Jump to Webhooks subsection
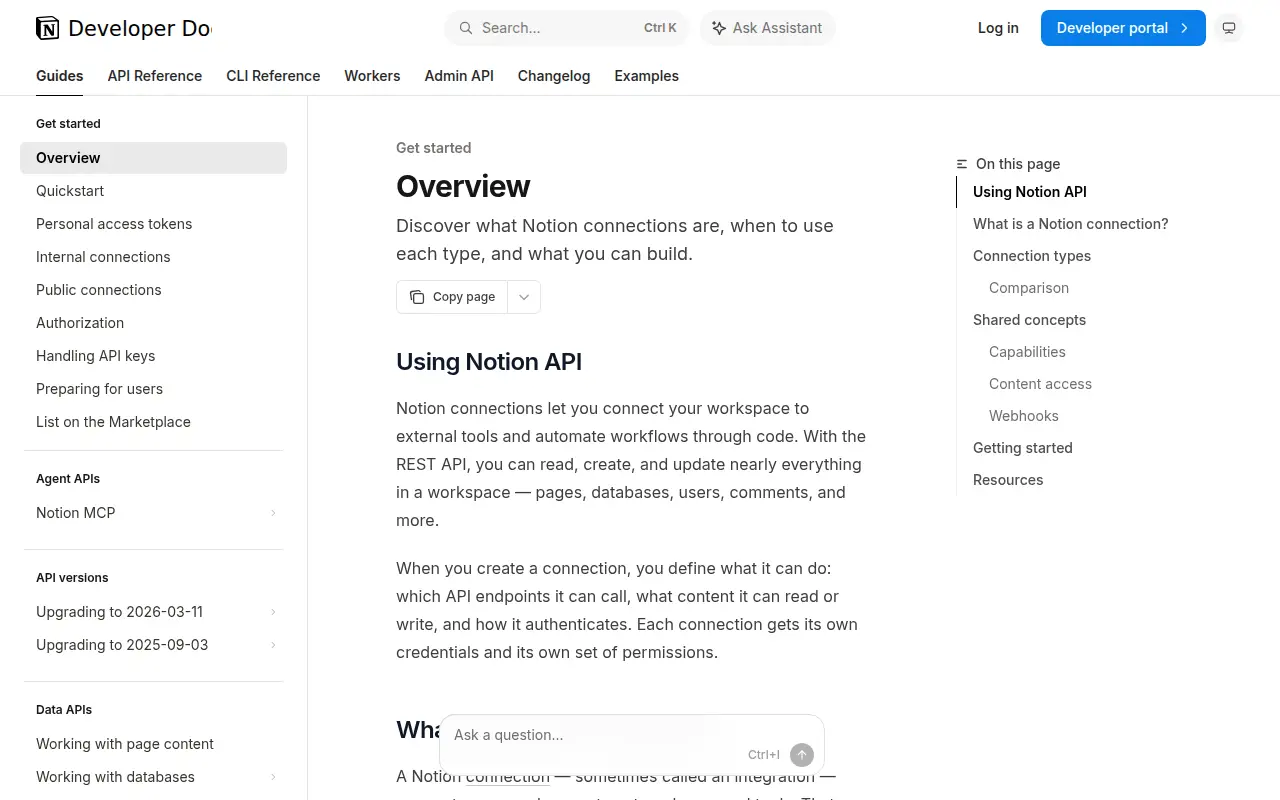The image size is (1280, 800). 1023,416
